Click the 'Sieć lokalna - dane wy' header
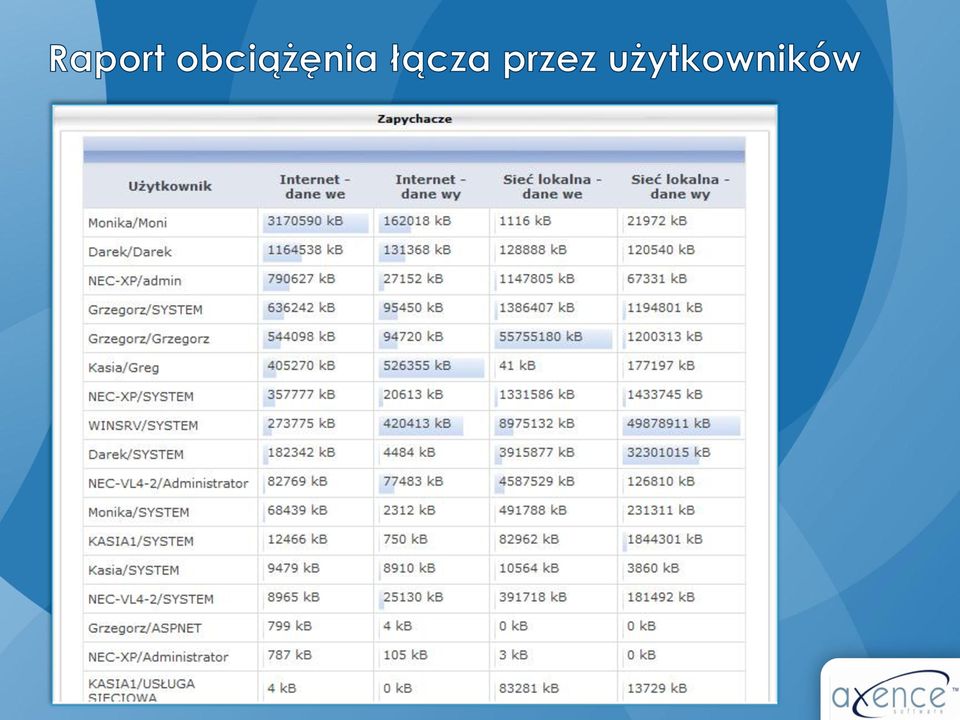Screen dimensions: 960x720 tap(681, 186)
